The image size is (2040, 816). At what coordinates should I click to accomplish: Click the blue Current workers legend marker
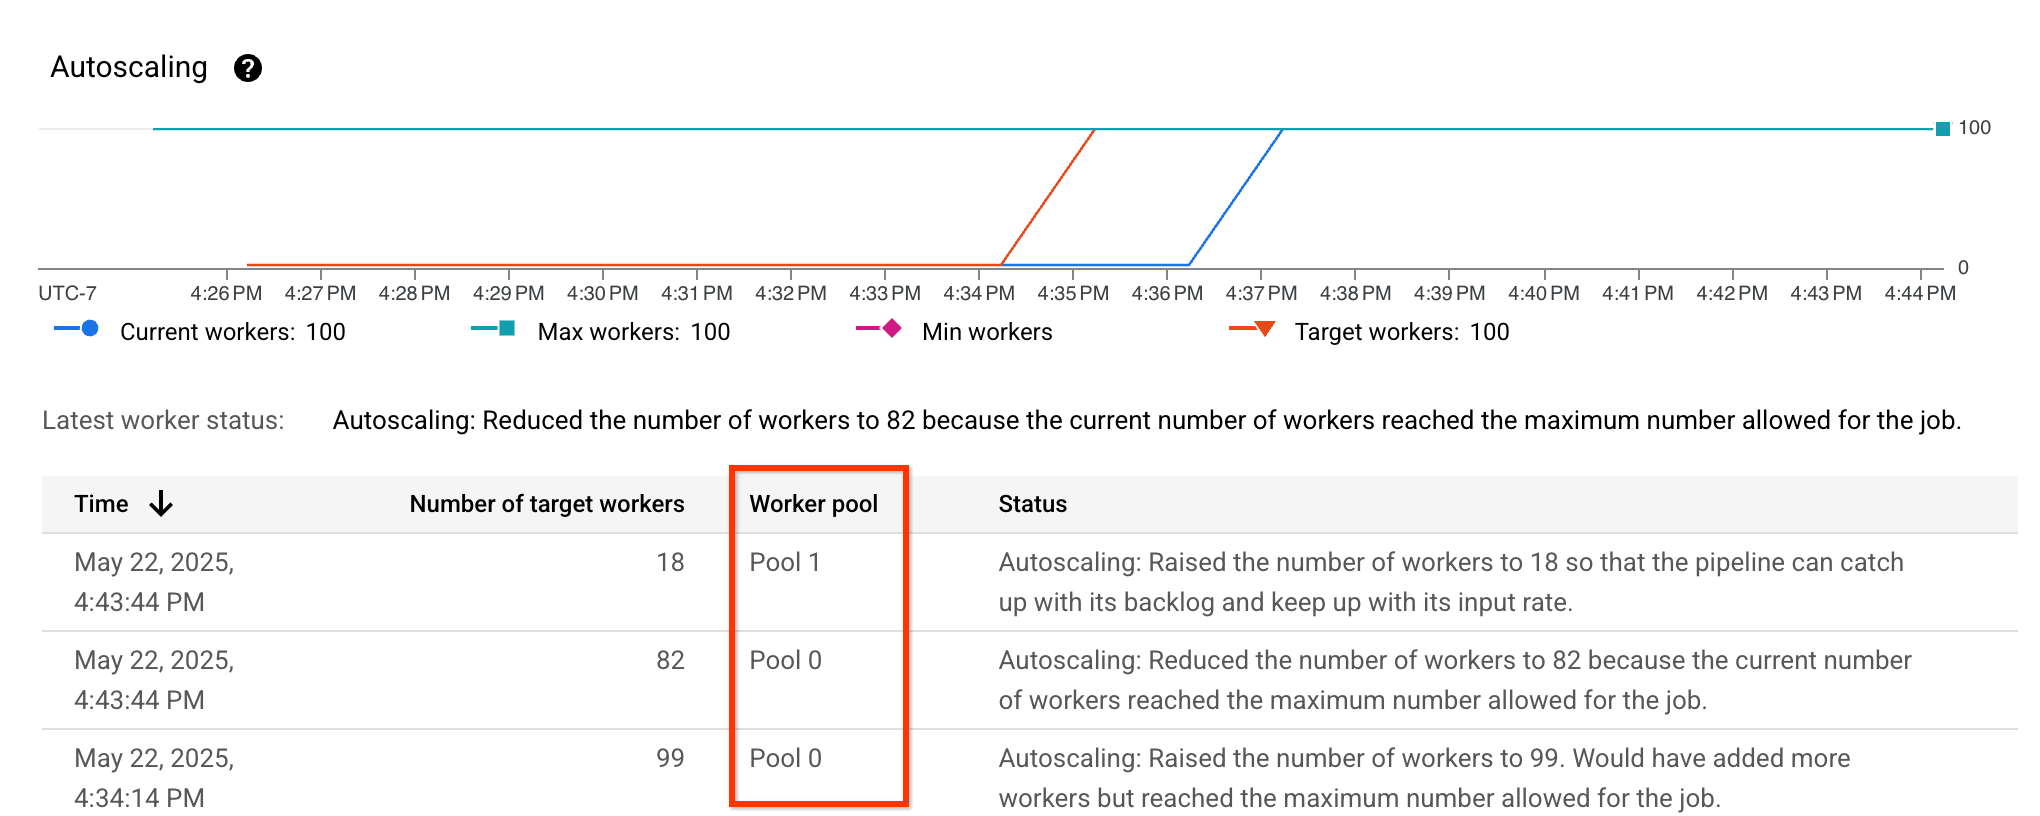point(89,329)
